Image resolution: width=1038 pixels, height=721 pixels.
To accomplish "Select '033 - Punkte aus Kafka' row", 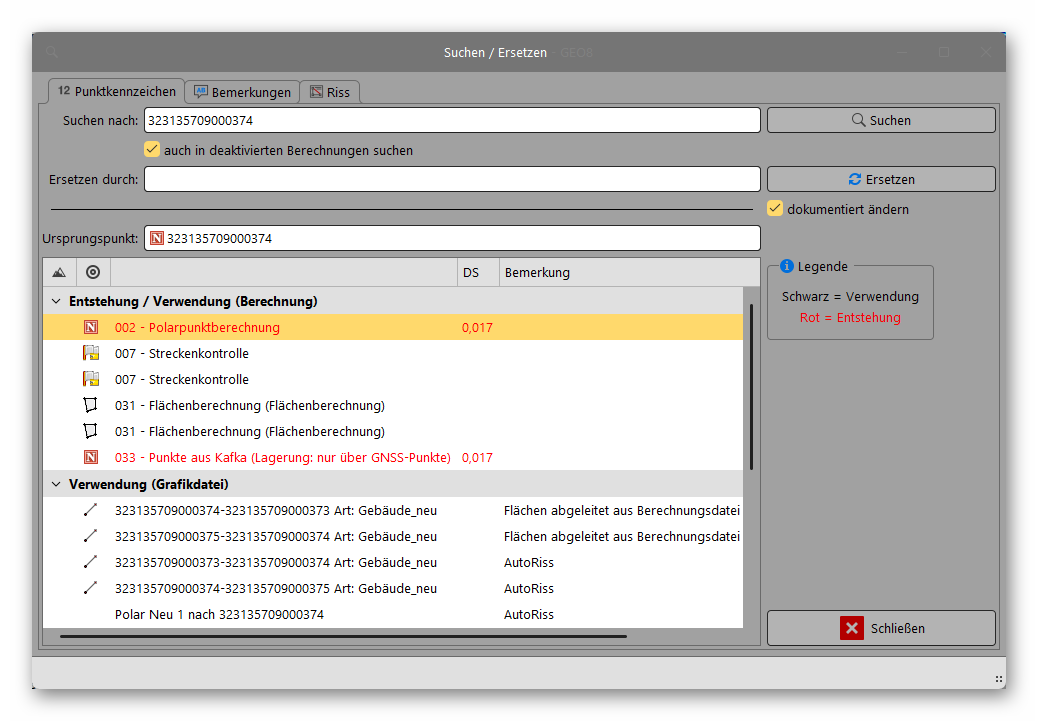I will point(393,457).
